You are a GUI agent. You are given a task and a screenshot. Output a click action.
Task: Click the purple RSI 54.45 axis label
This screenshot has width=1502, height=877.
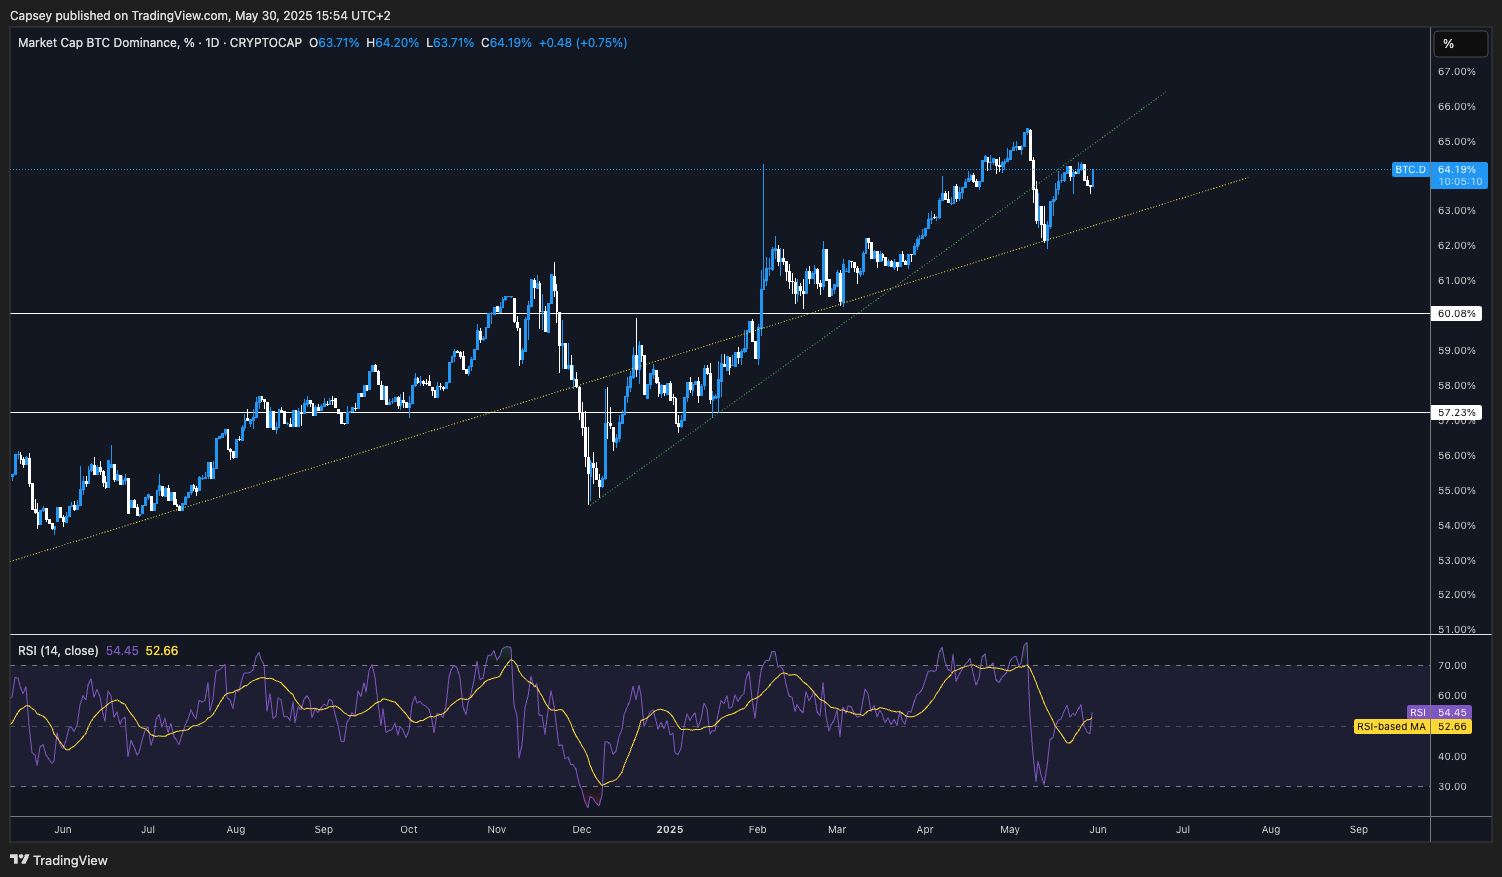(1439, 712)
